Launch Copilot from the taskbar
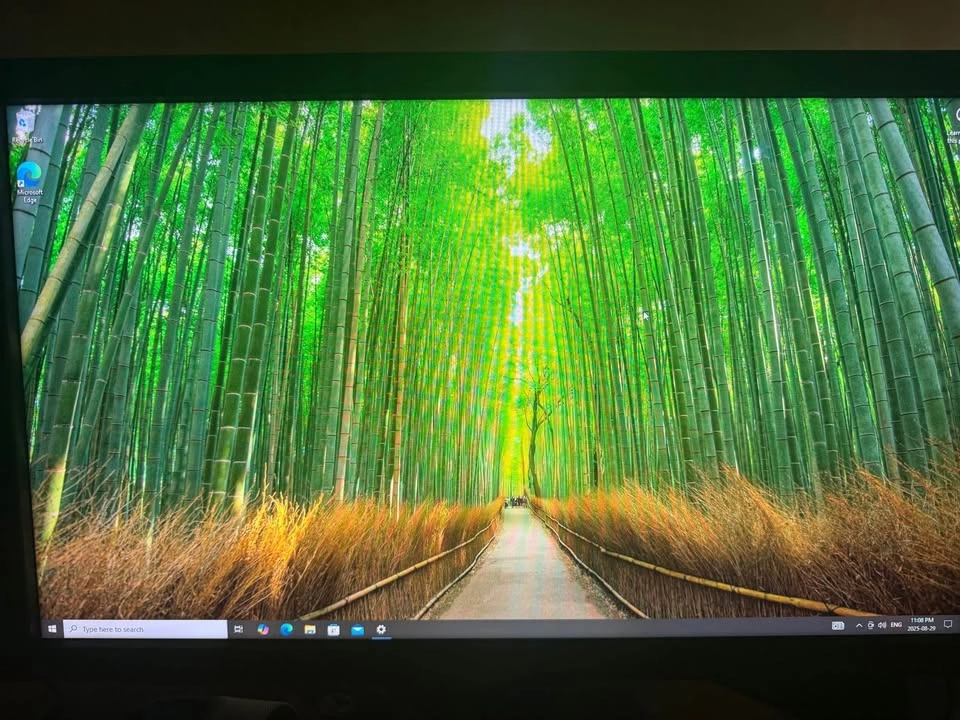 click(263, 629)
